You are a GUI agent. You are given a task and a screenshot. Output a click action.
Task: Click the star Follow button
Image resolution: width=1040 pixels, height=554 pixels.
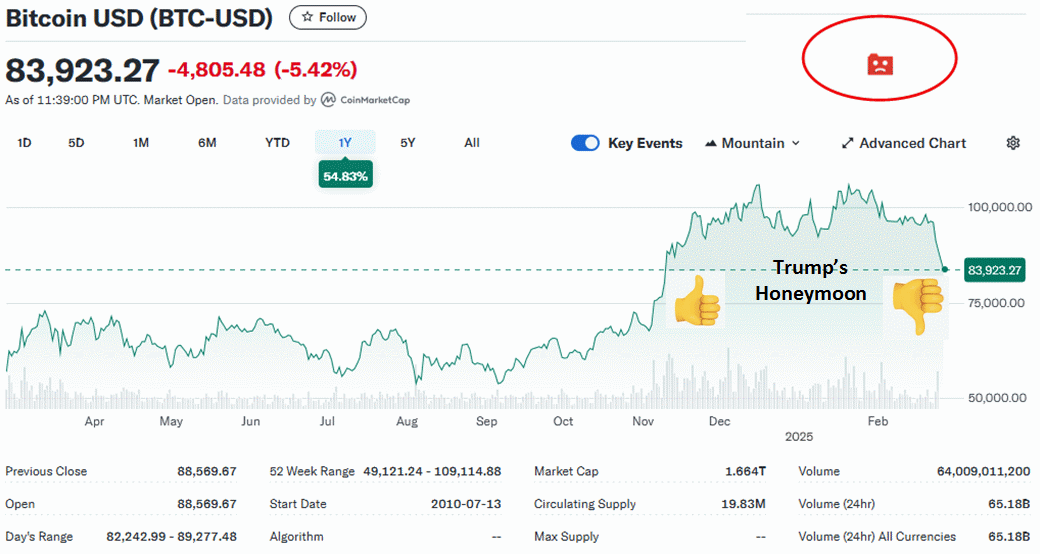[x=328, y=17]
